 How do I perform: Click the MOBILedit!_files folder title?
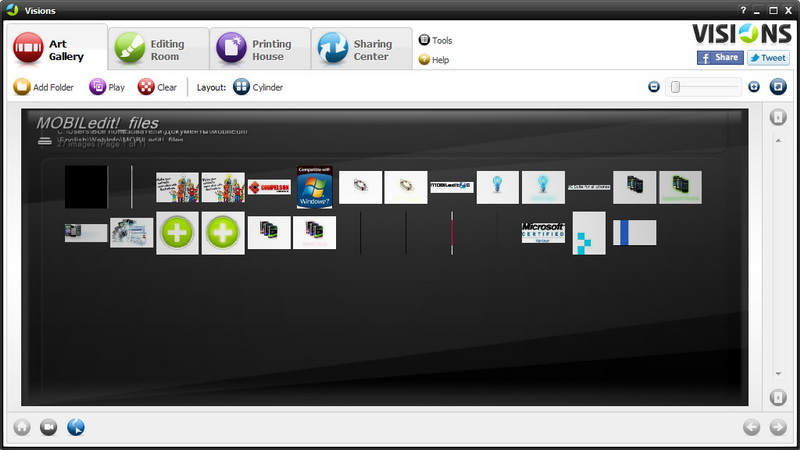click(97, 123)
